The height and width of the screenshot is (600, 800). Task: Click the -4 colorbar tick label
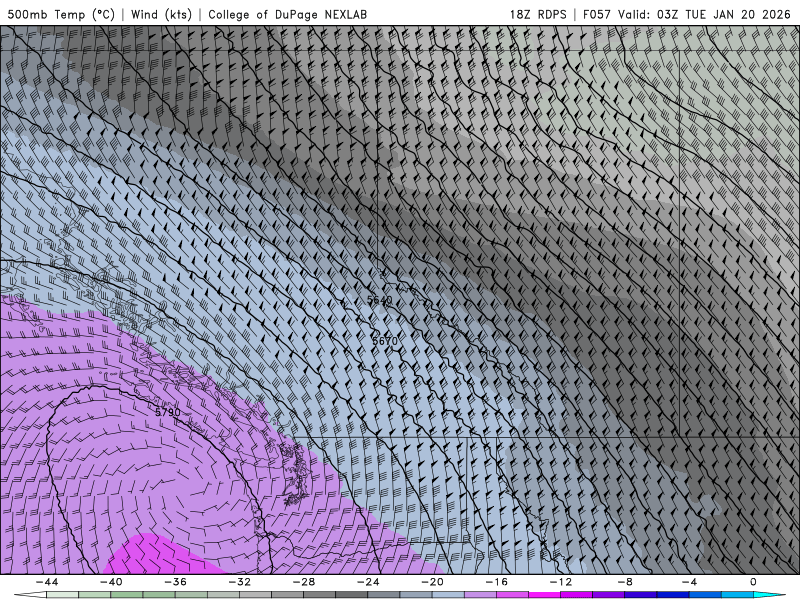[x=690, y=582]
